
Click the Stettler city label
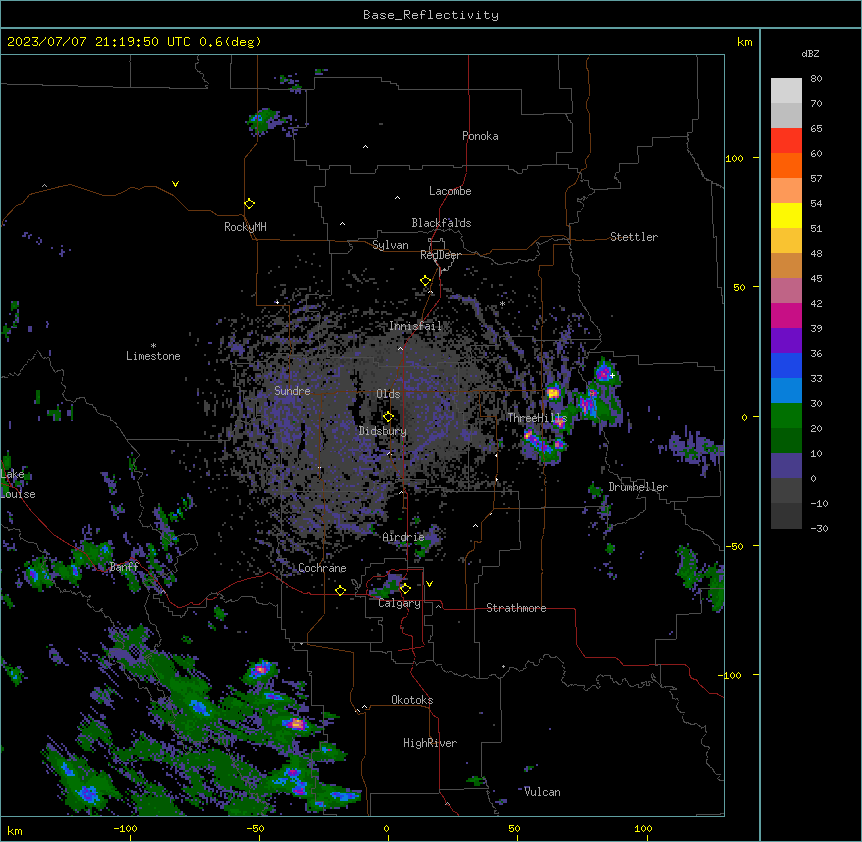[634, 237]
